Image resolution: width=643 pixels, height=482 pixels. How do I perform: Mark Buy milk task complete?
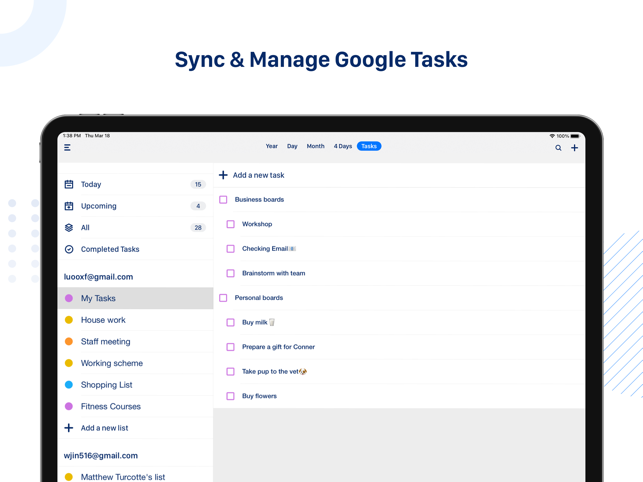click(230, 322)
